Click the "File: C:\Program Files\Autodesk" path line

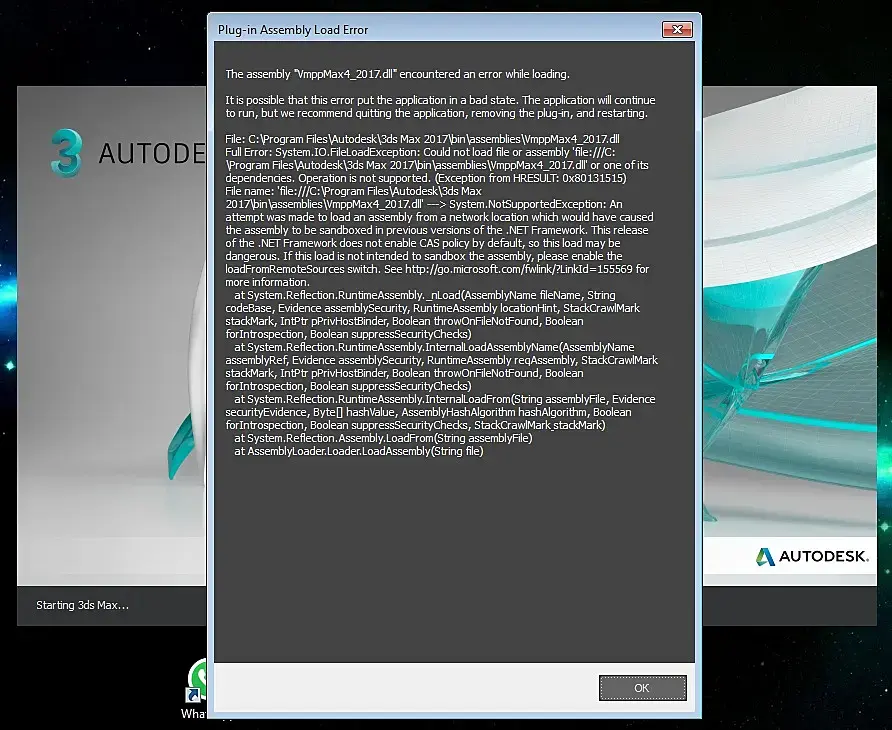422,139
